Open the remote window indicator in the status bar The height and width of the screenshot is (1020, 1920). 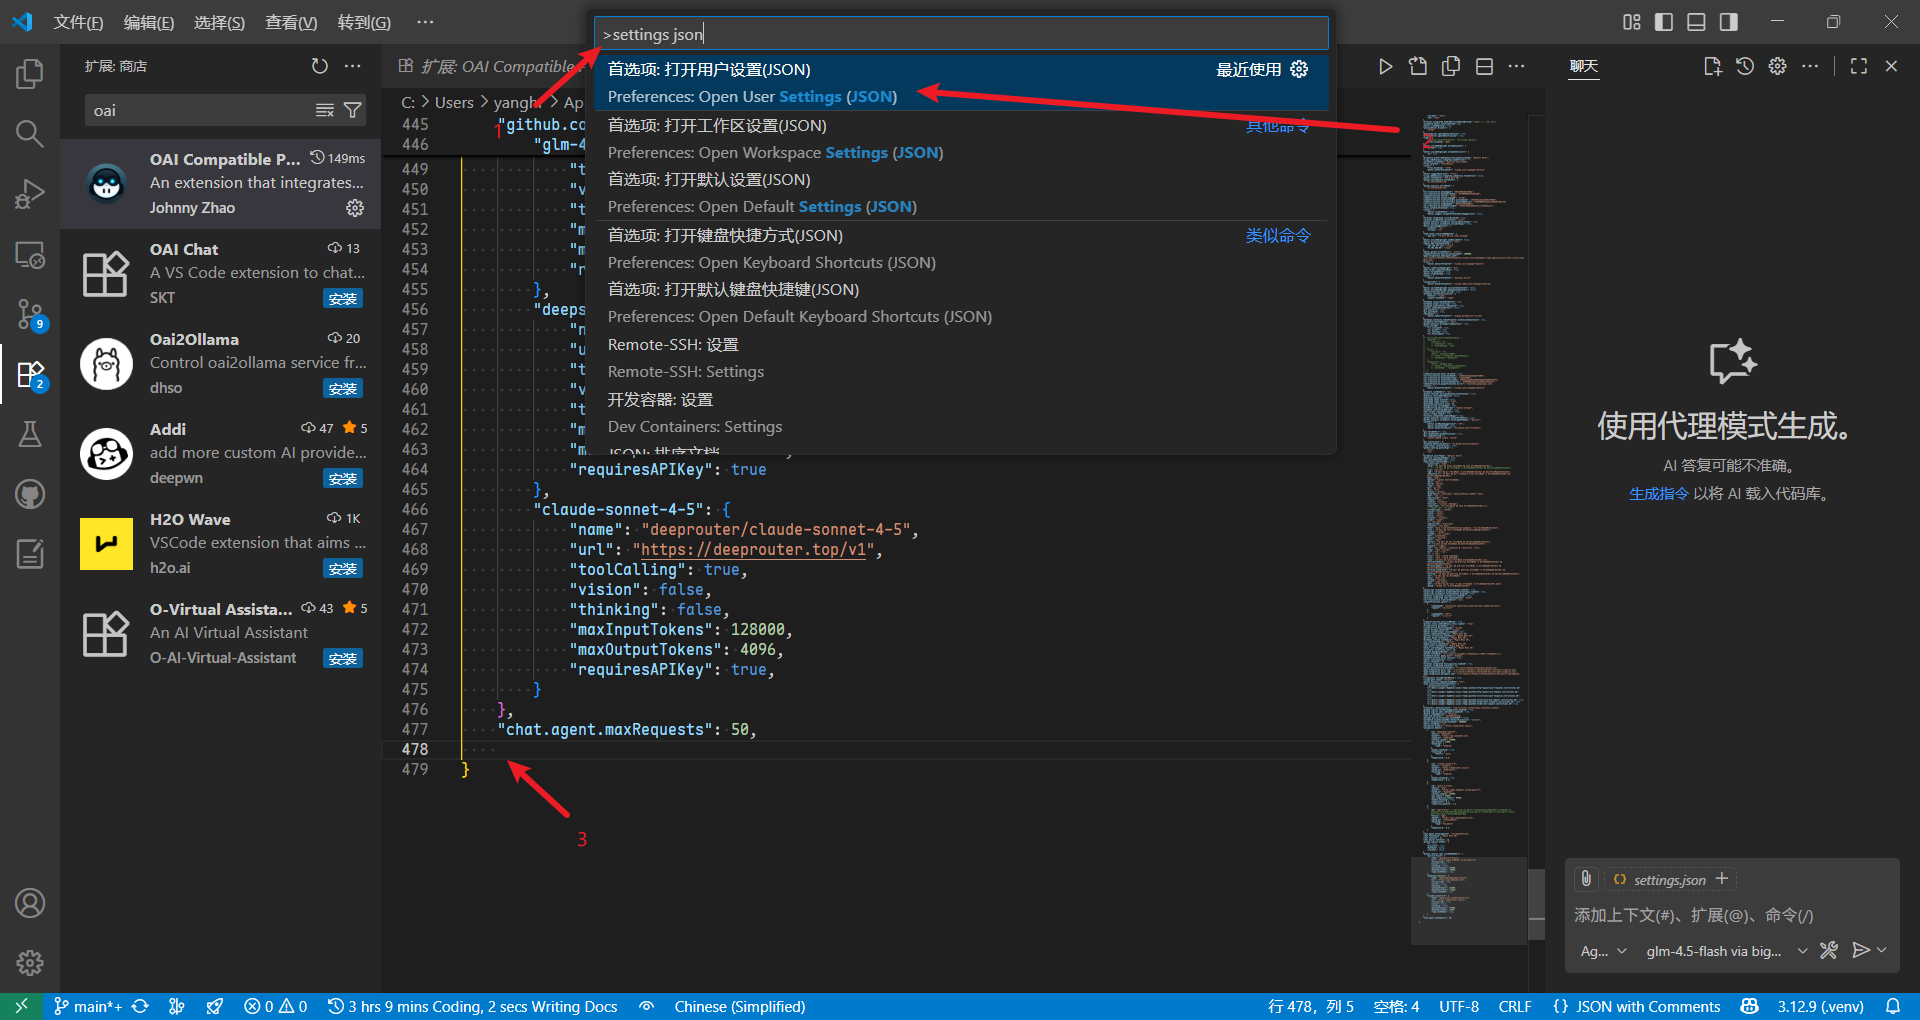coord(21,1006)
